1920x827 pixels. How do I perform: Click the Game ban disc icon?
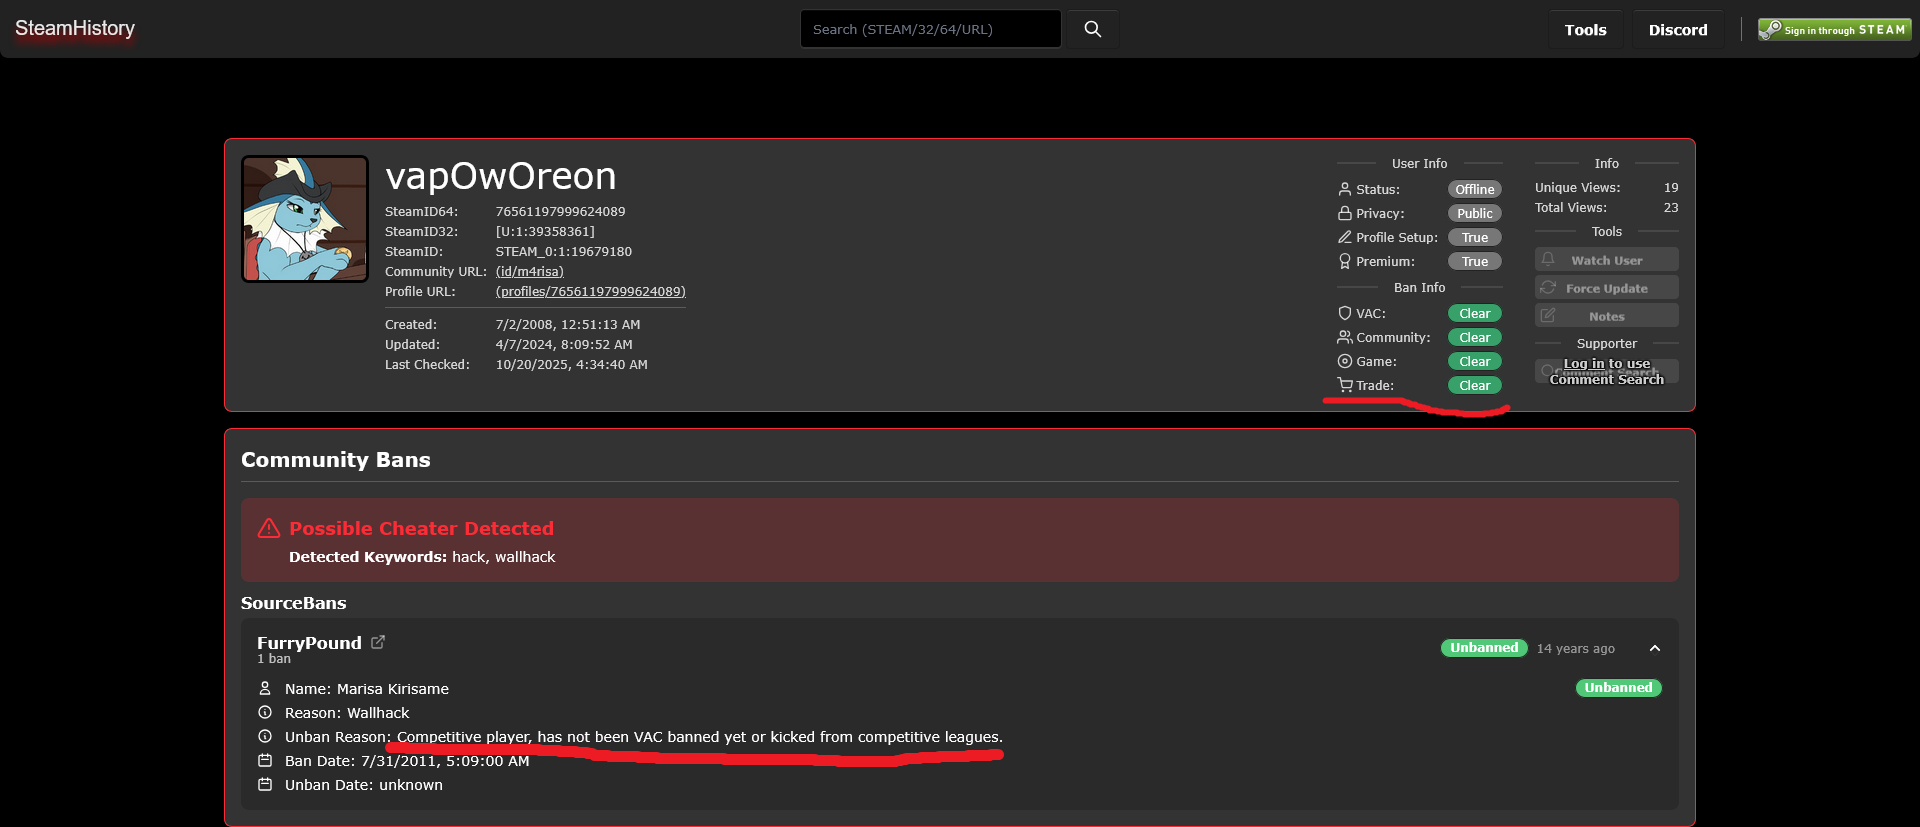tap(1345, 361)
